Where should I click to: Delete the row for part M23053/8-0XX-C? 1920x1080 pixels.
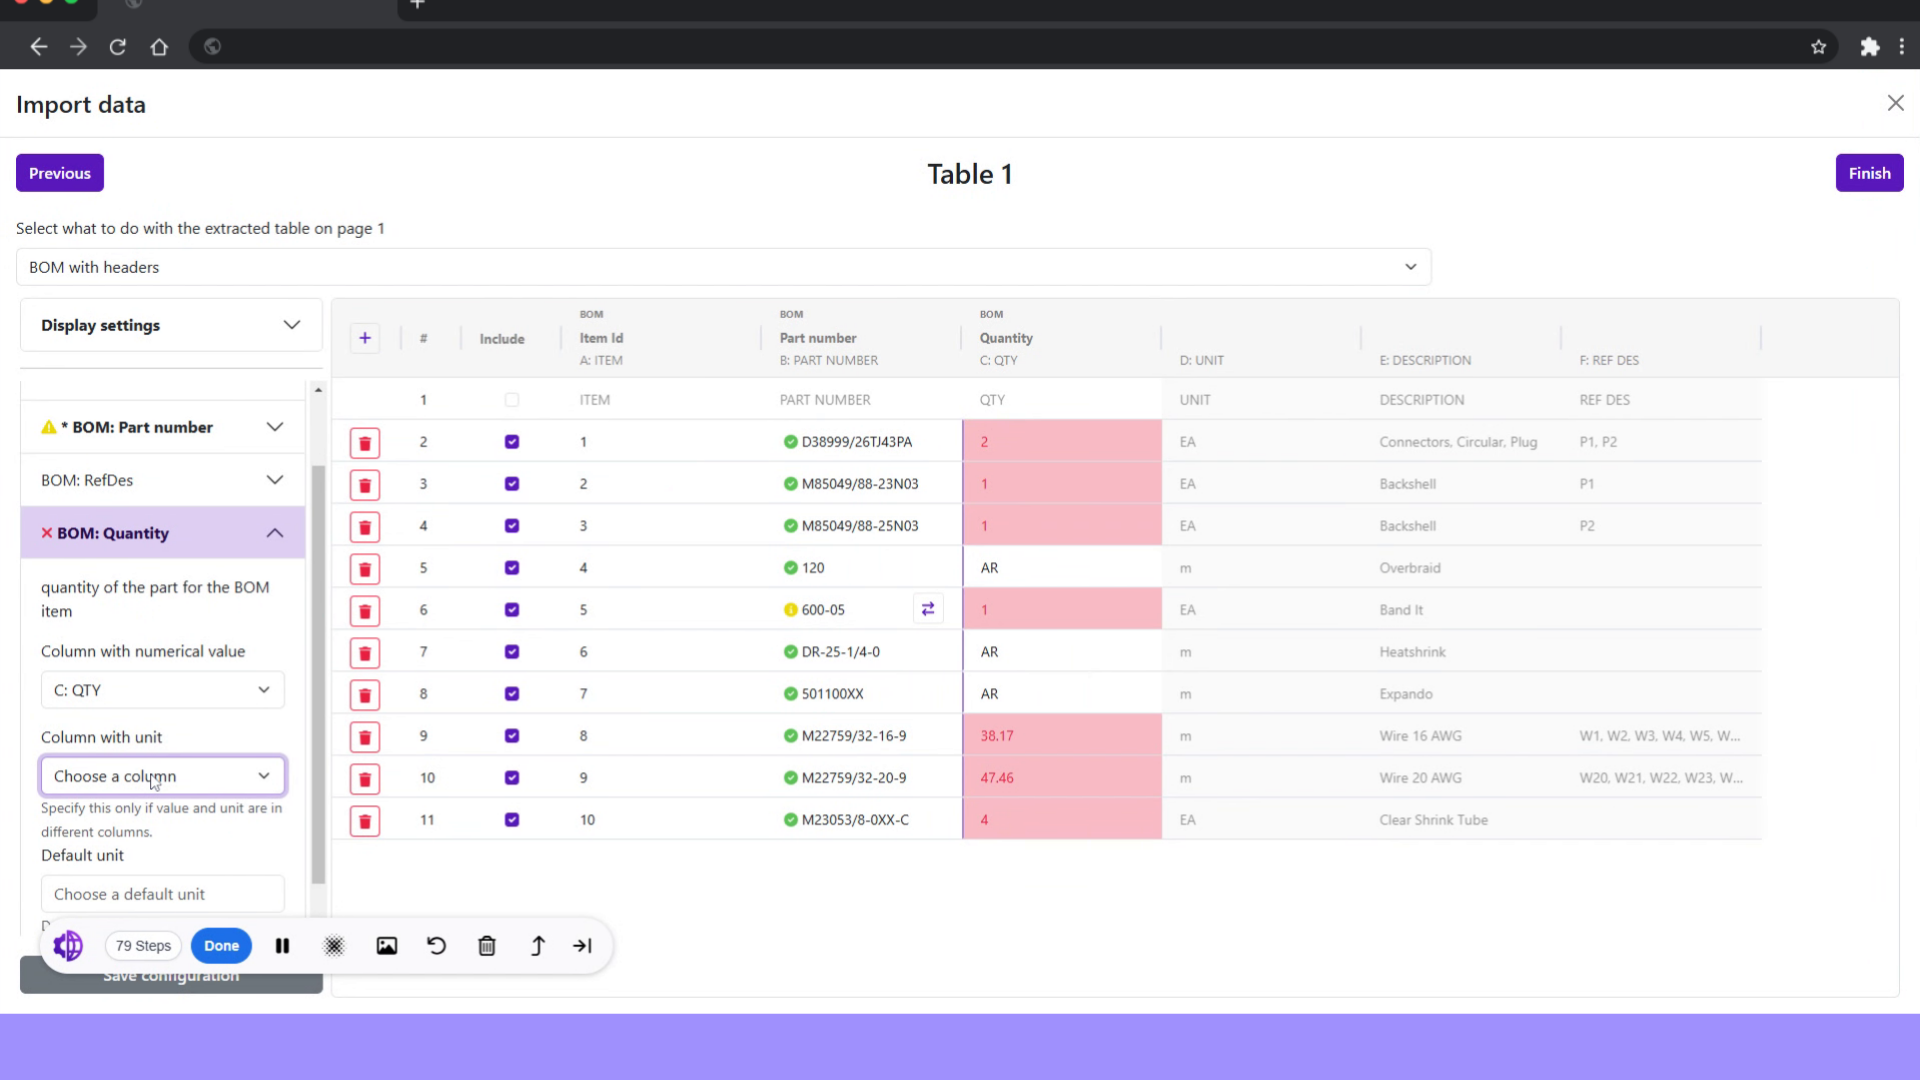[365, 821]
